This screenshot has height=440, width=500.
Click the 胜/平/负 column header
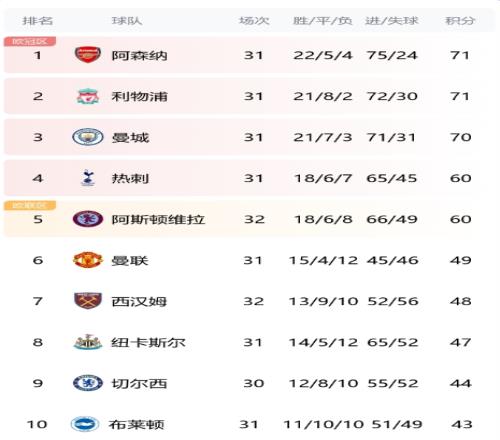tap(322, 21)
